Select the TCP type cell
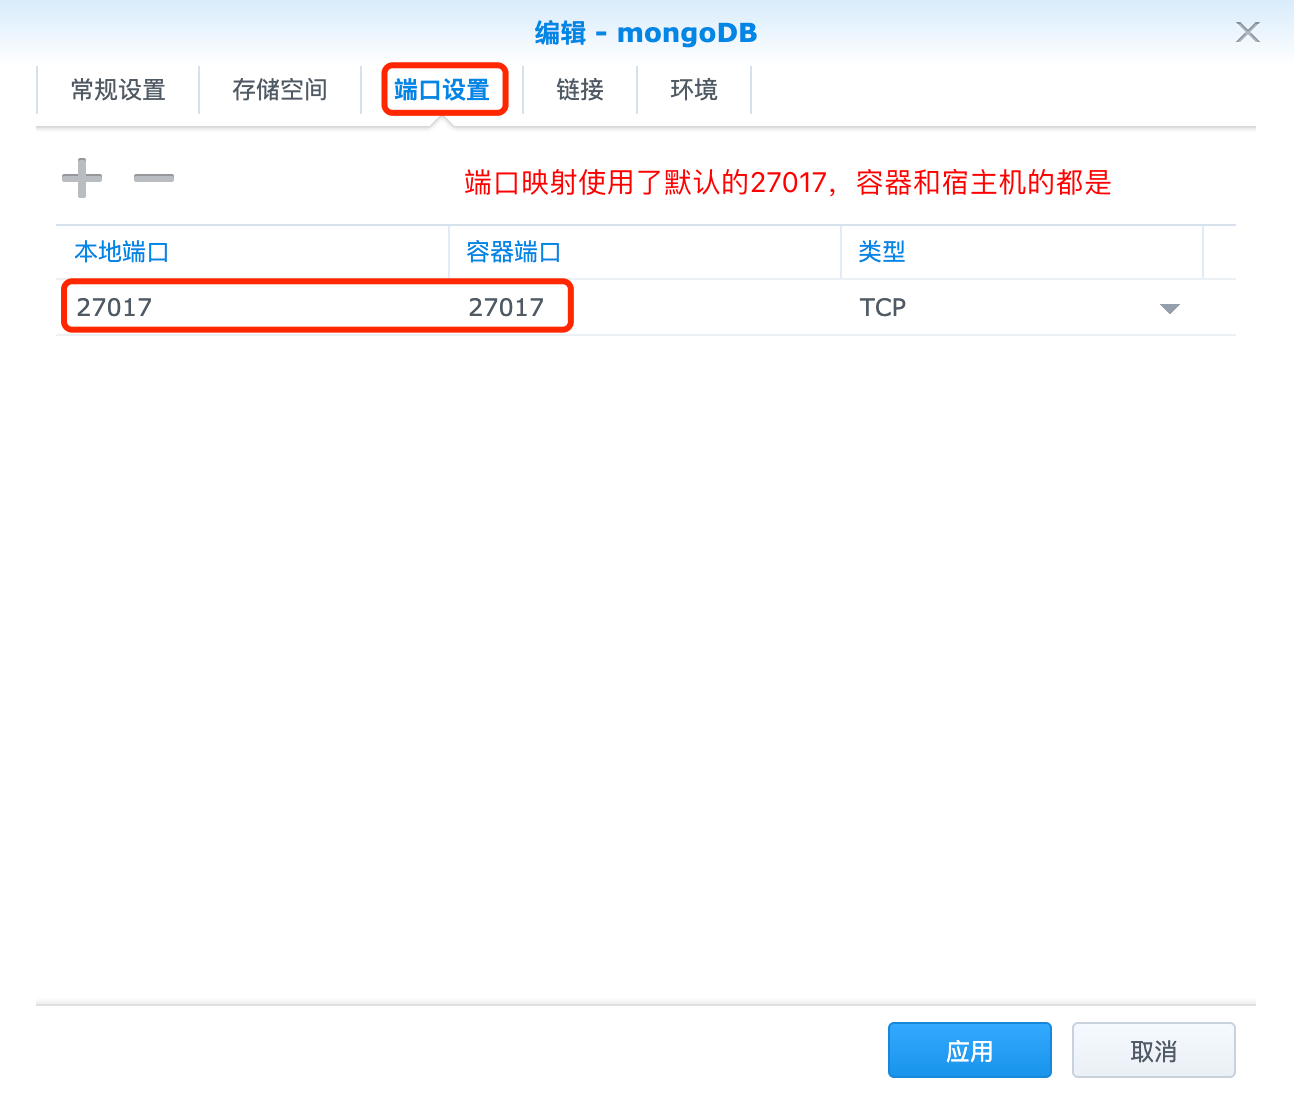 click(x=883, y=307)
